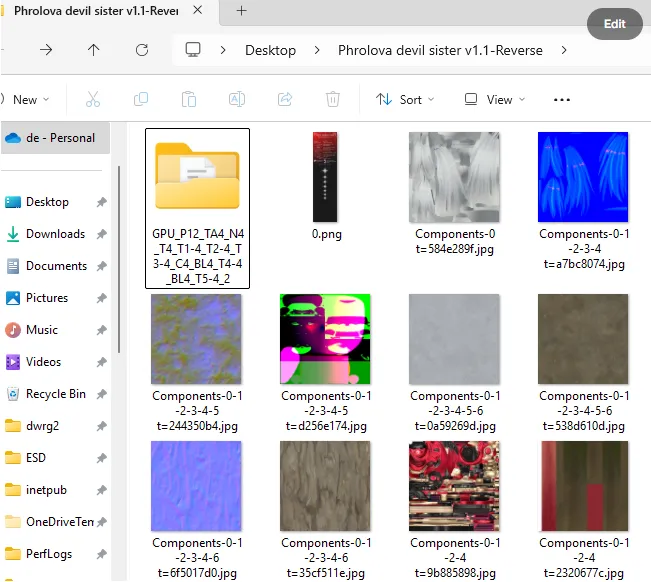Click Desktop in the address breadcrumb
This screenshot has width=651, height=582.
(x=271, y=50)
